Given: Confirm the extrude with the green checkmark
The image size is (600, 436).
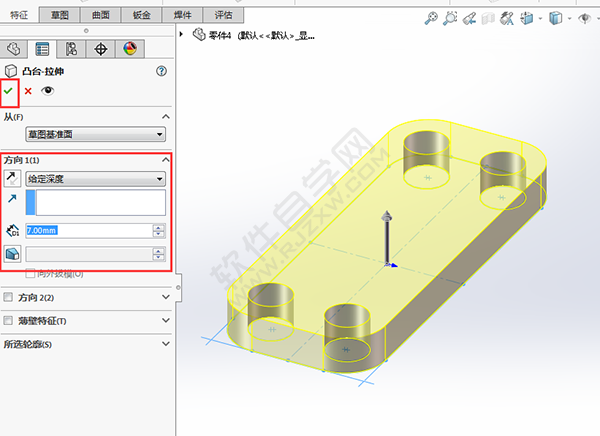Looking at the screenshot, I should [x=8, y=91].
